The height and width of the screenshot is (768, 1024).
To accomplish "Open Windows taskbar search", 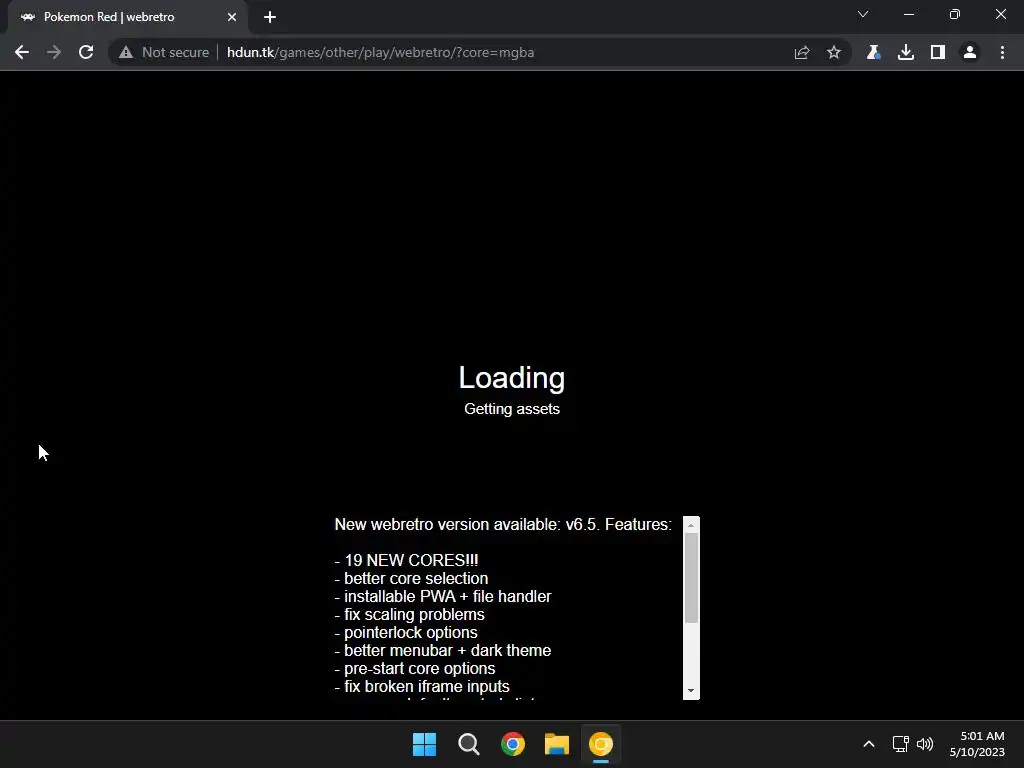I will [469, 744].
